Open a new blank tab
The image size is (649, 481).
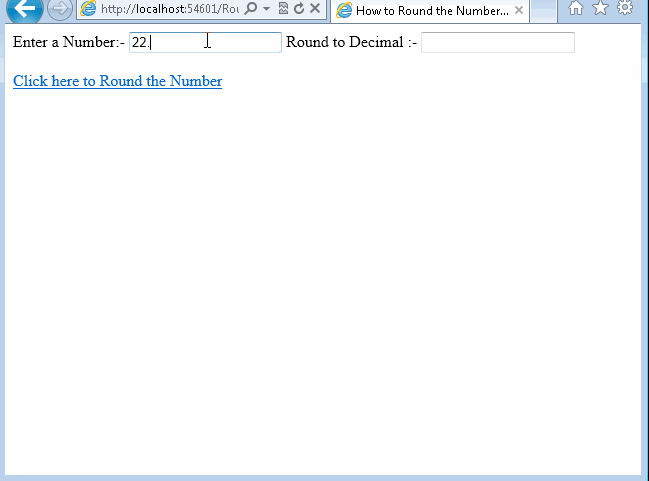543,10
